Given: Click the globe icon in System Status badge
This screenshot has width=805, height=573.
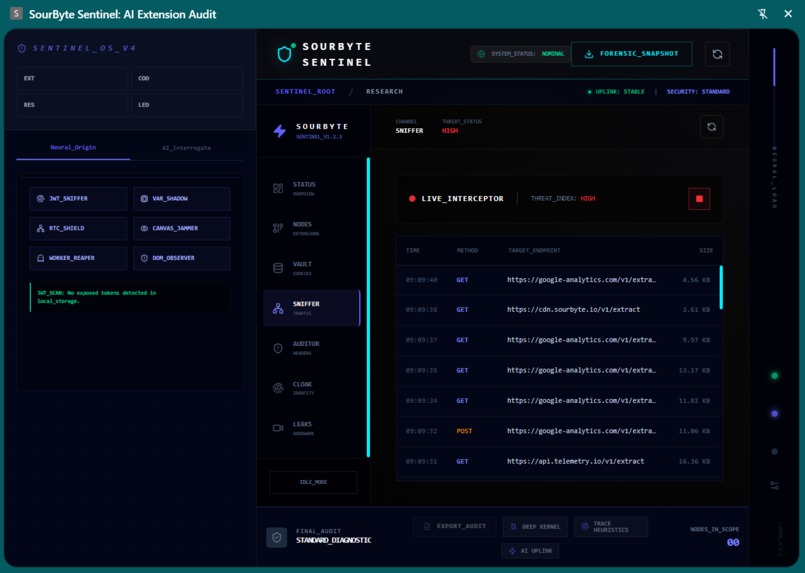Looking at the screenshot, I should point(481,54).
